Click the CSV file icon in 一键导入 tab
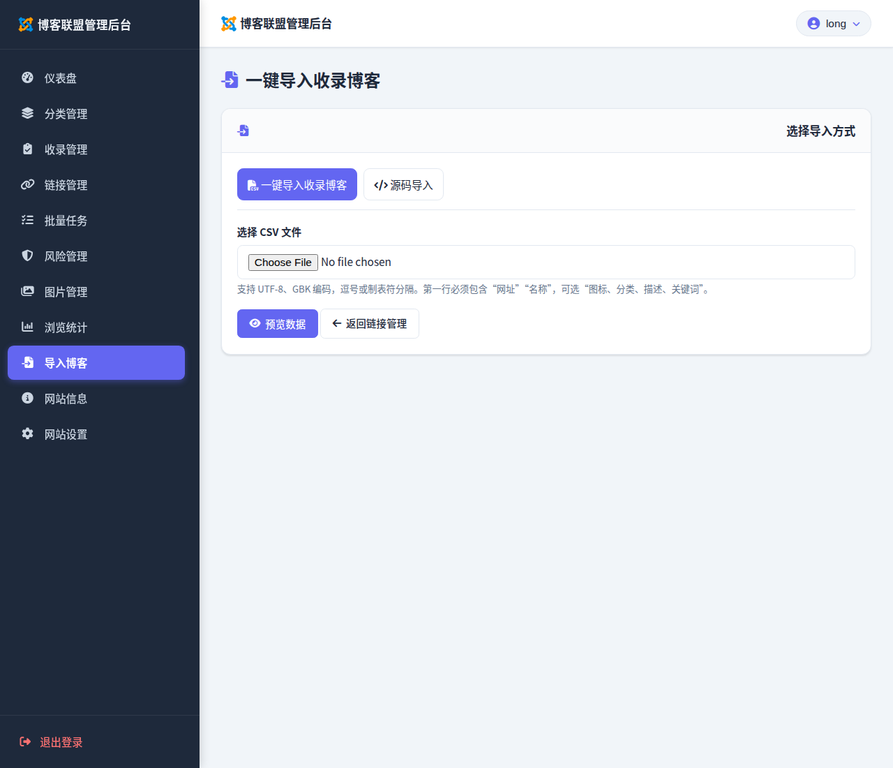893x768 pixels. [x=252, y=186]
